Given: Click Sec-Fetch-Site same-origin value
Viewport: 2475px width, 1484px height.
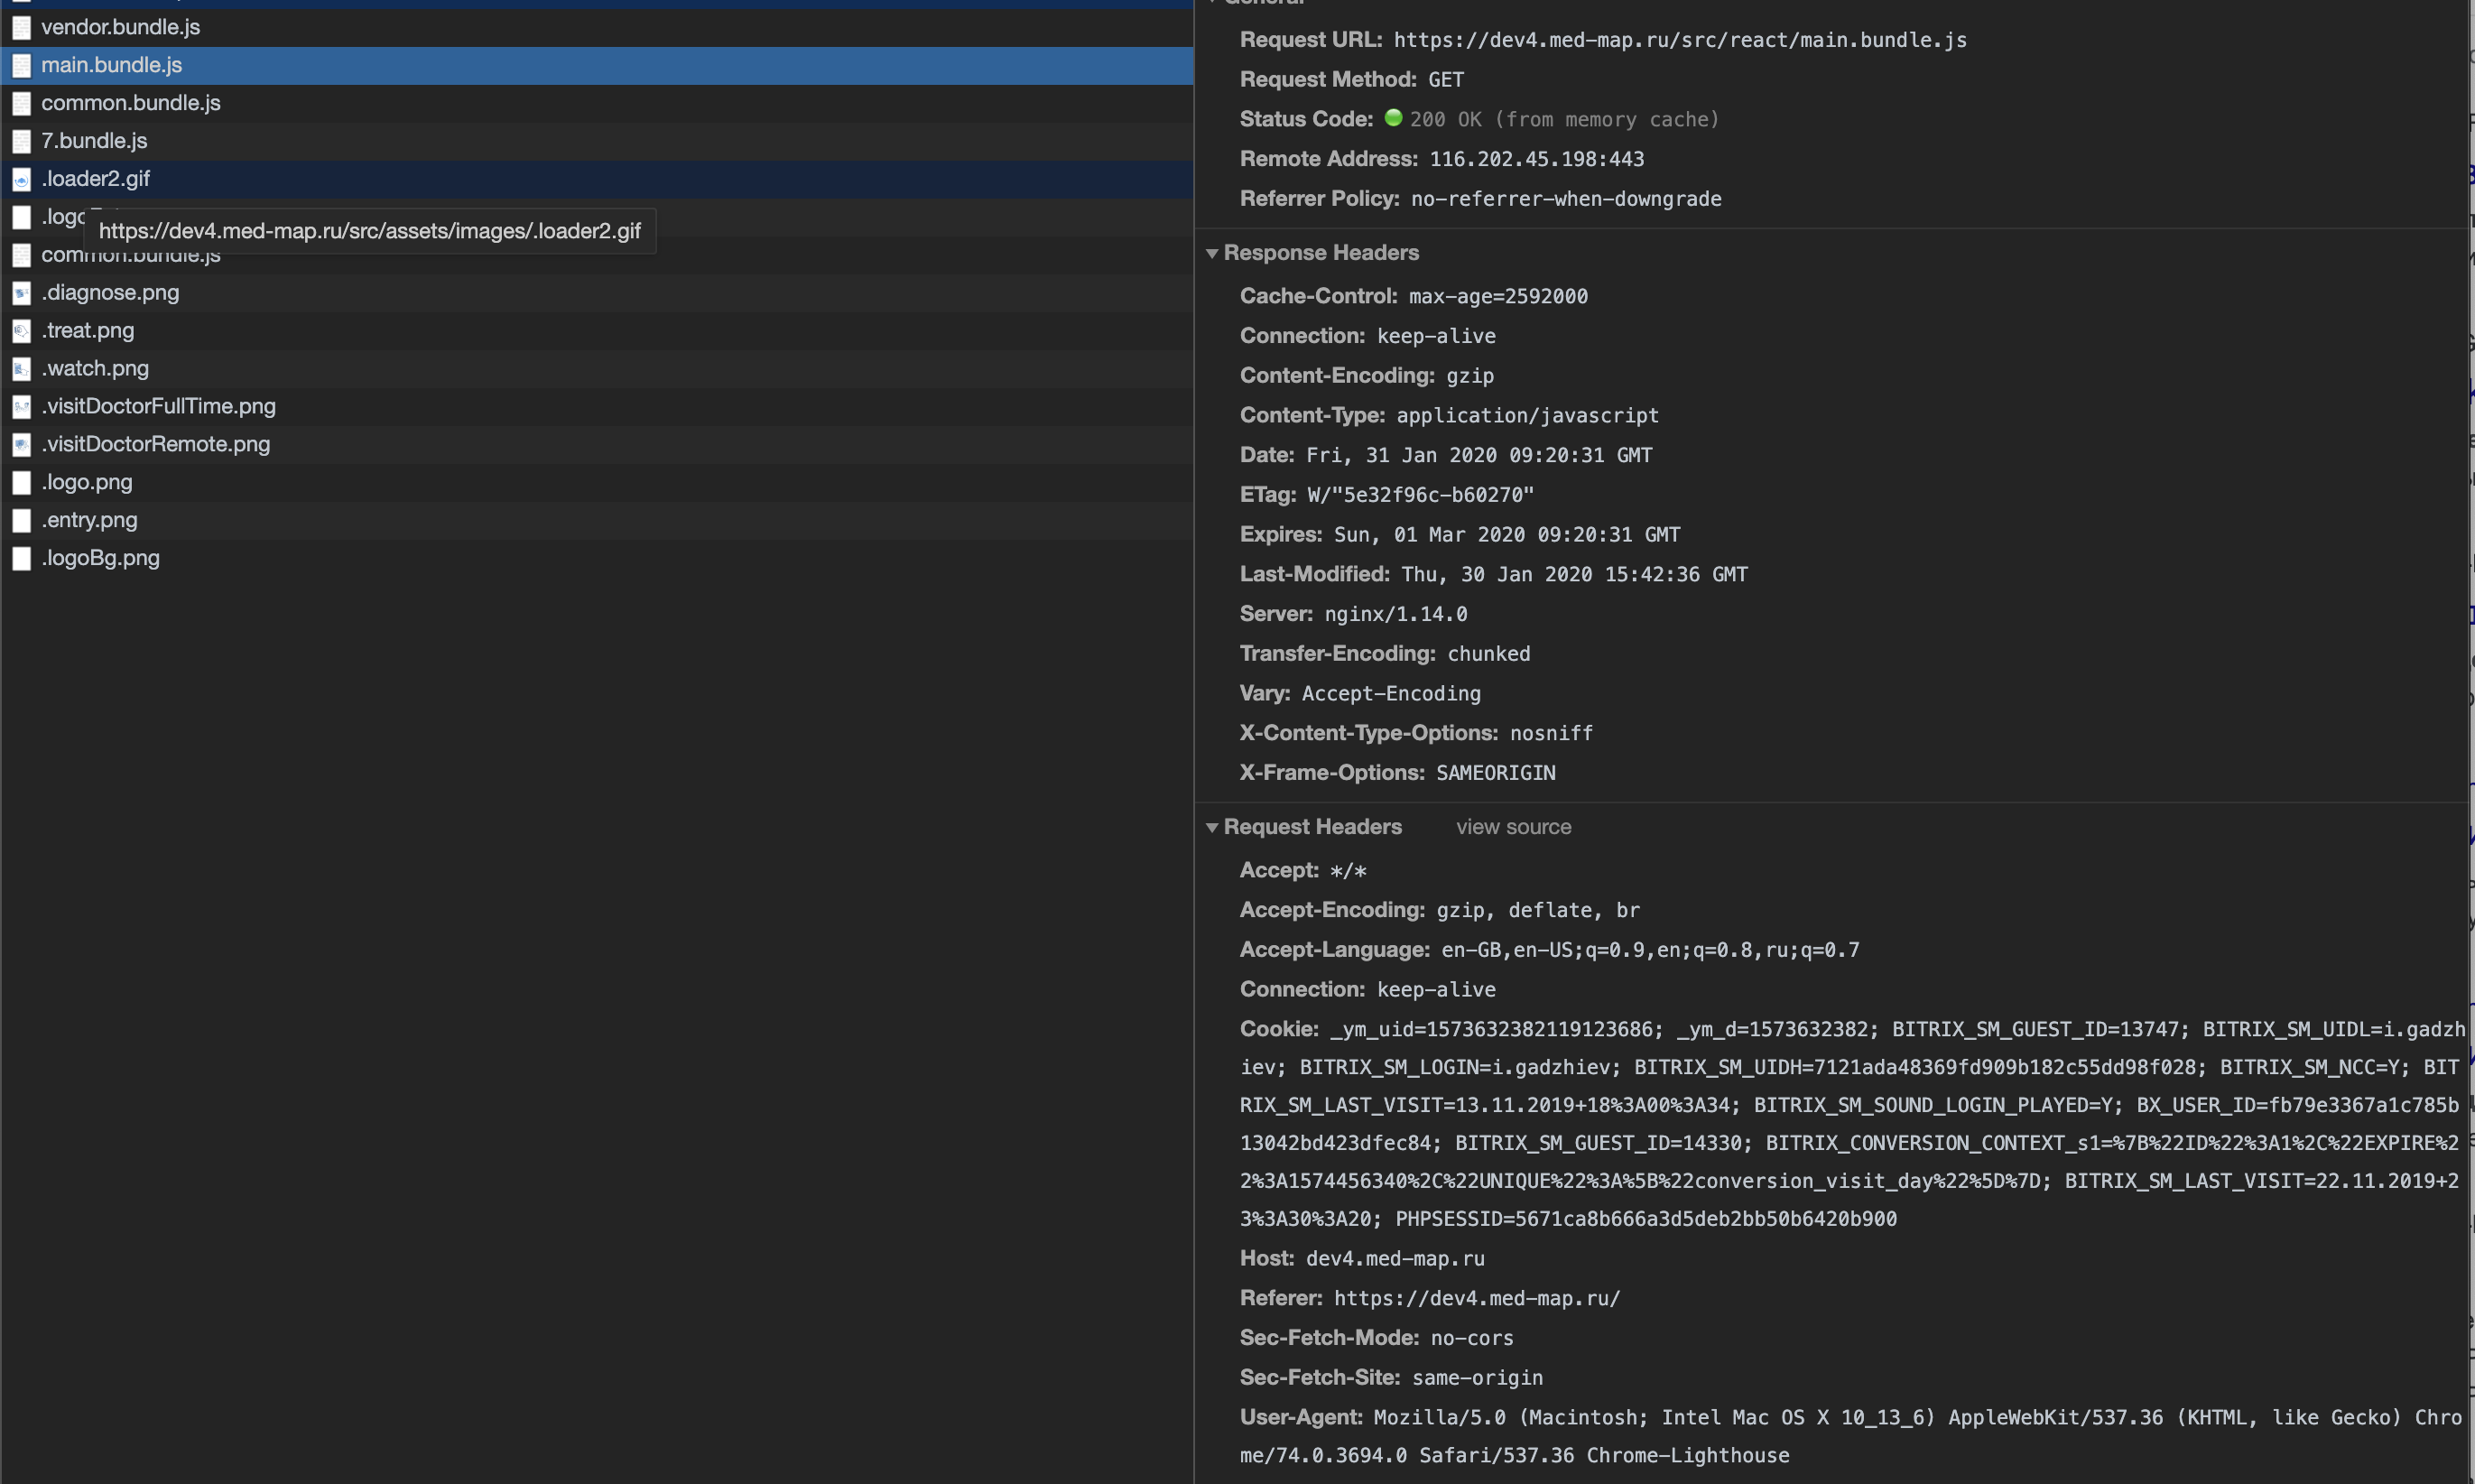Looking at the screenshot, I should (x=1478, y=1378).
